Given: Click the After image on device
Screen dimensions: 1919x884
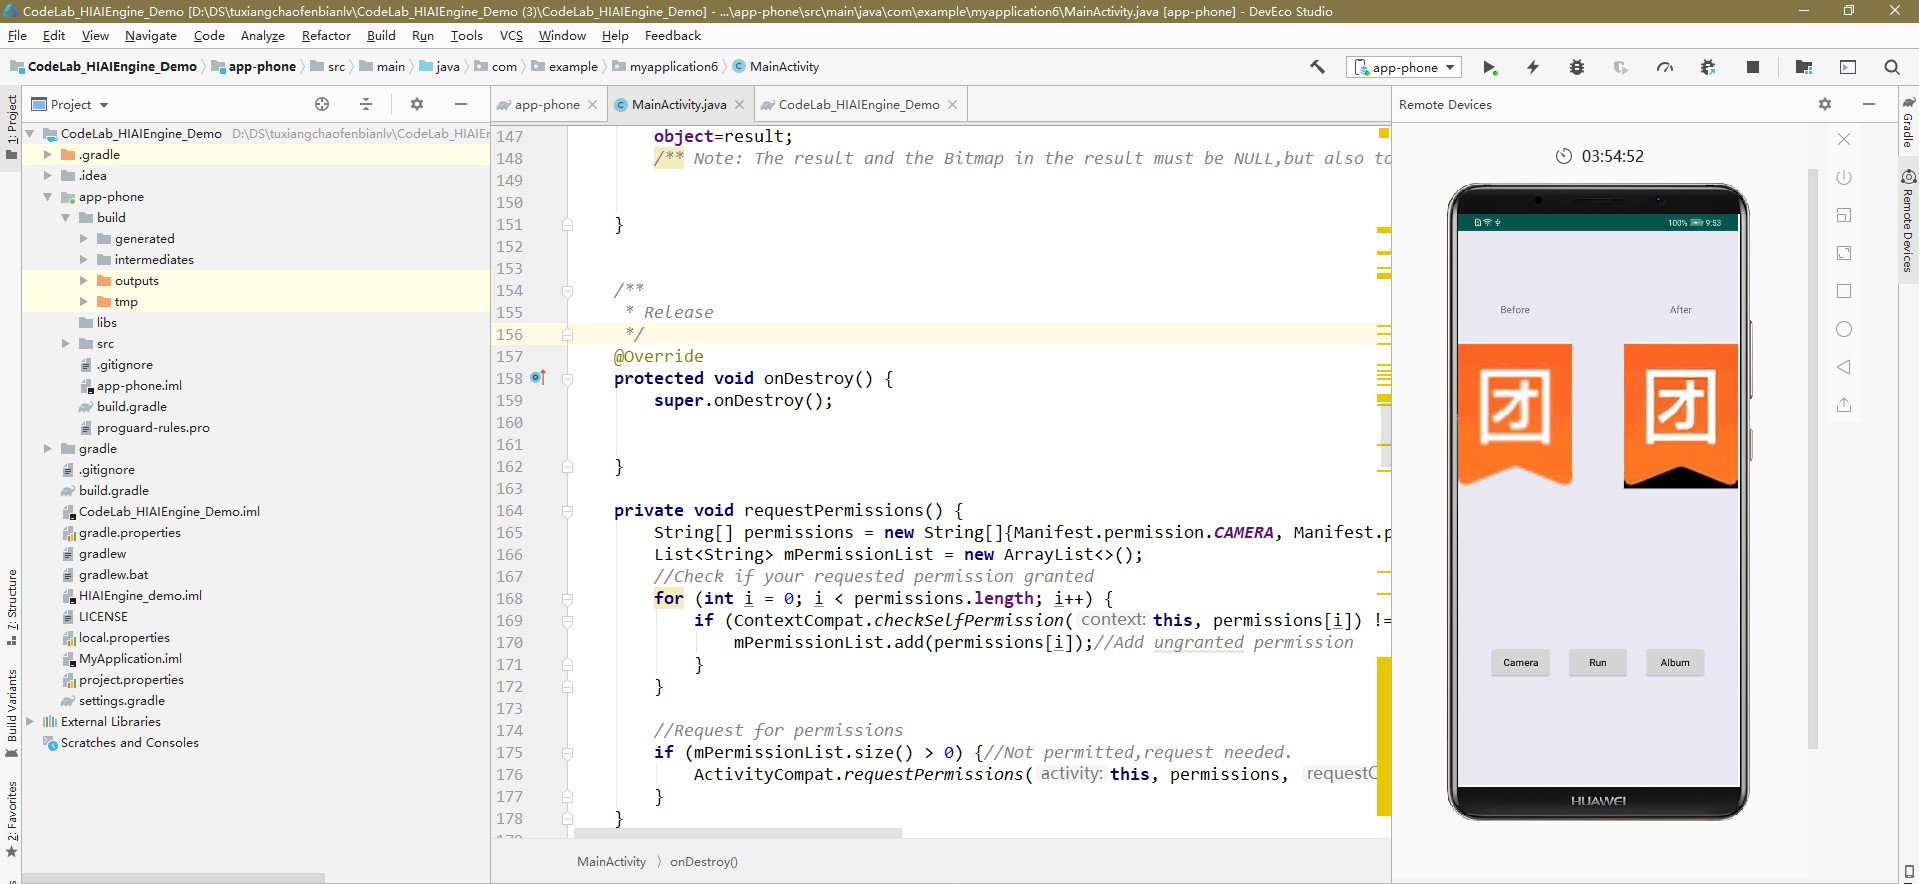Looking at the screenshot, I should pyautogui.click(x=1680, y=416).
